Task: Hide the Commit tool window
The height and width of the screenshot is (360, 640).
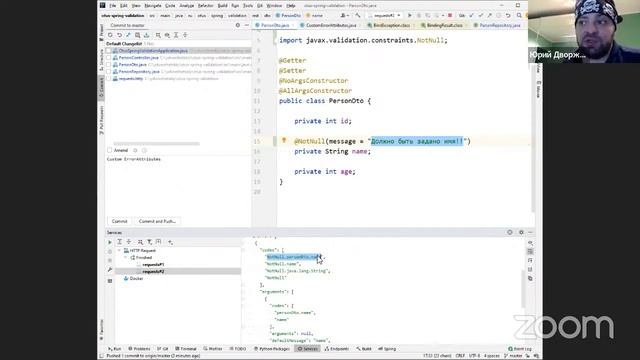Action: (x=247, y=25)
